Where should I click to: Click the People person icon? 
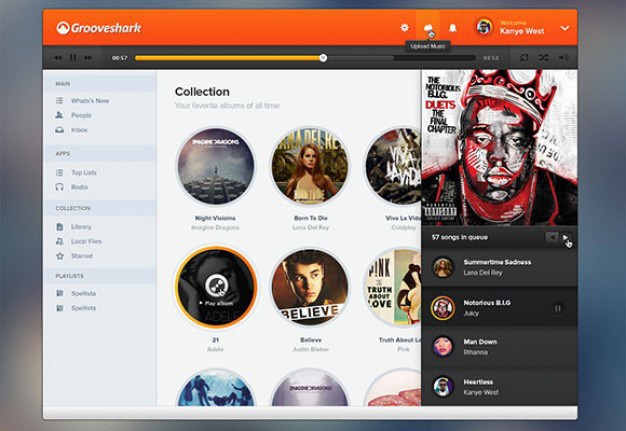(59, 115)
